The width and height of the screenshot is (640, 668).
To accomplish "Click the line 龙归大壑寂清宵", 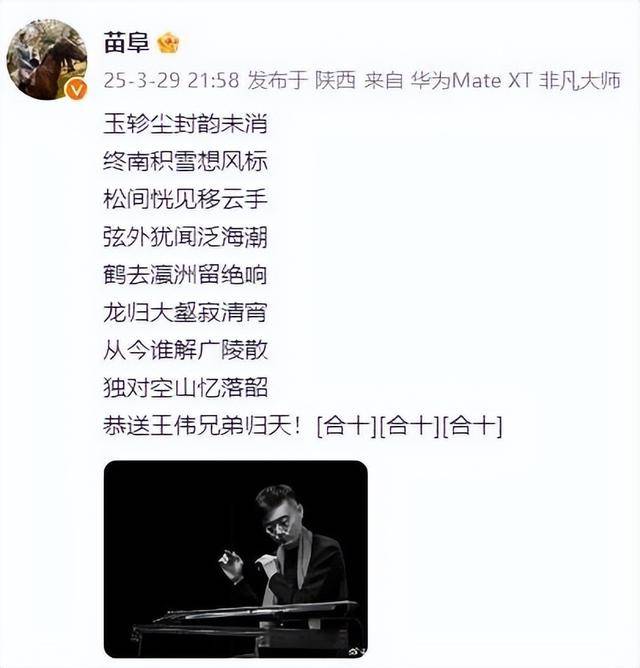I will (x=185, y=313).
